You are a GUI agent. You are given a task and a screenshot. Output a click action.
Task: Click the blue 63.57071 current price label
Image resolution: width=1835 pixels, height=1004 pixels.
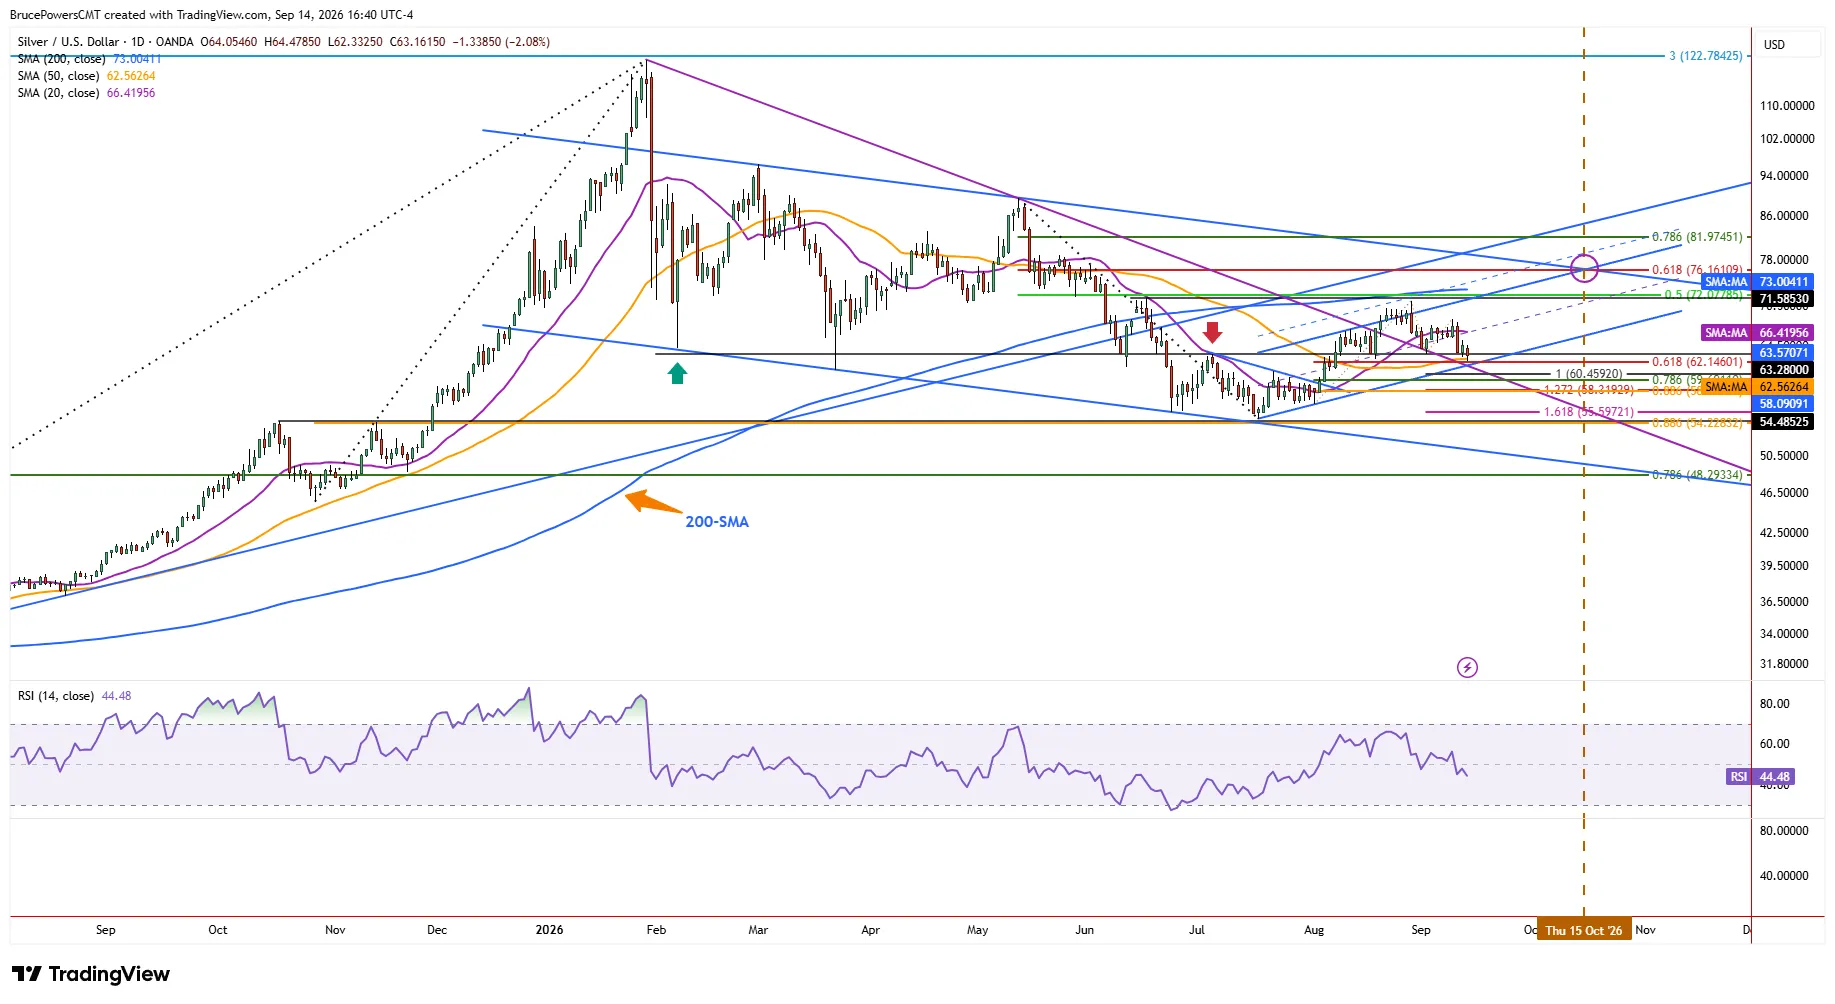(1783, 352)
